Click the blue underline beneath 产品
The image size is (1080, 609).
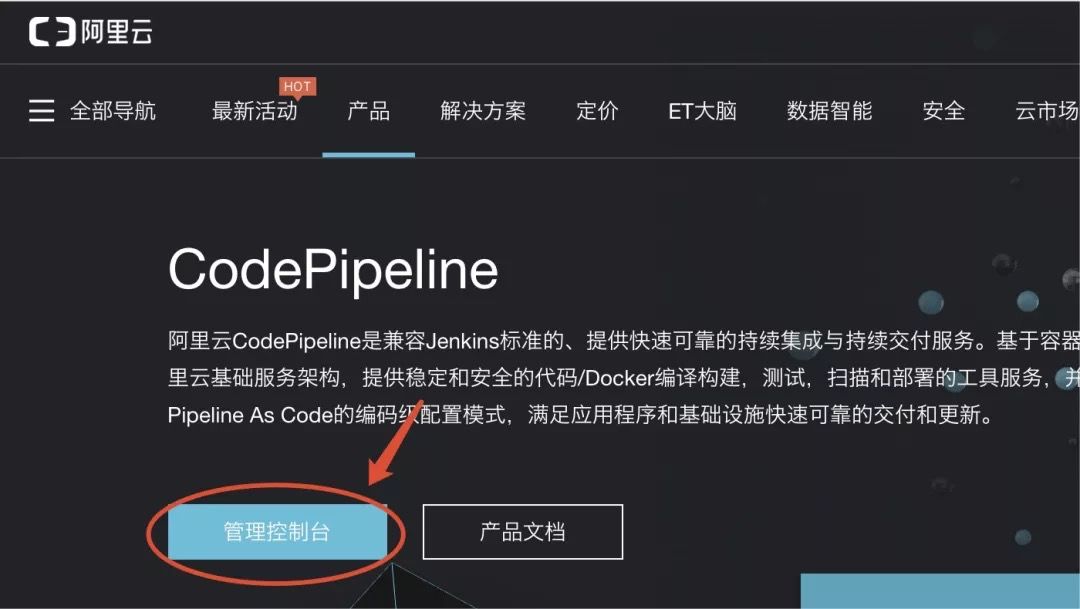(368, 155)
